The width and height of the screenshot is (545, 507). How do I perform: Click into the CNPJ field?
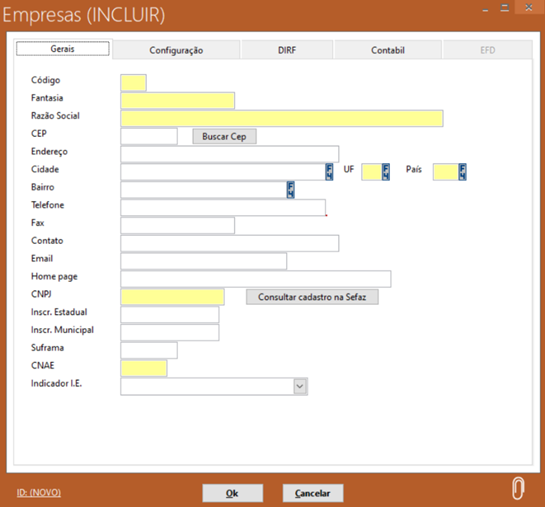click(x=172, y=297)
